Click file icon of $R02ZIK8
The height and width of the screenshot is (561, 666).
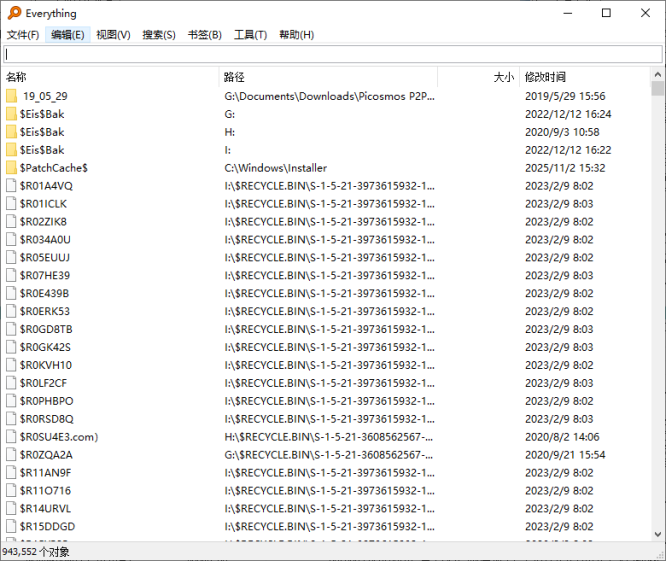(x=11, y=222)
